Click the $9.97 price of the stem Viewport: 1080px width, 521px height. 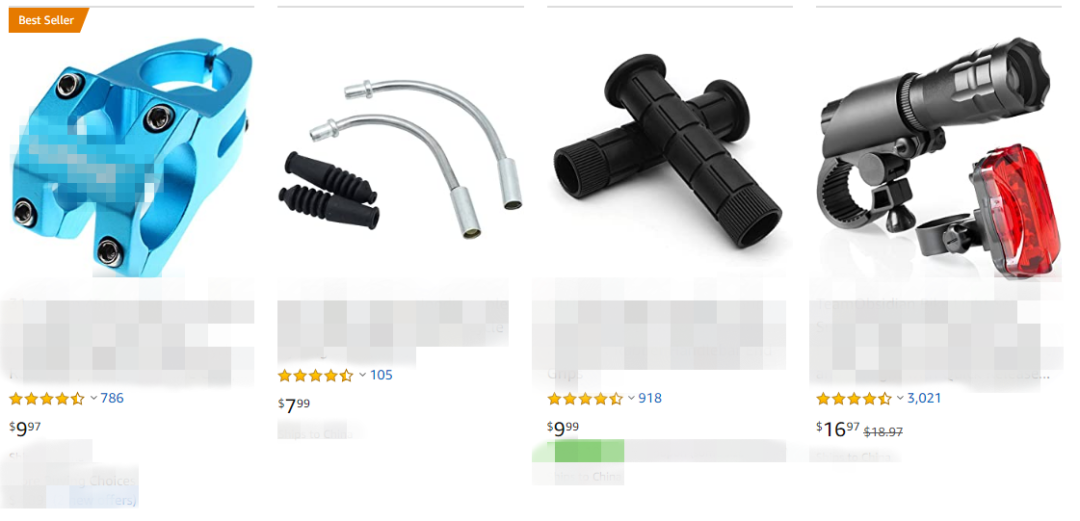[x=25, y=429]
